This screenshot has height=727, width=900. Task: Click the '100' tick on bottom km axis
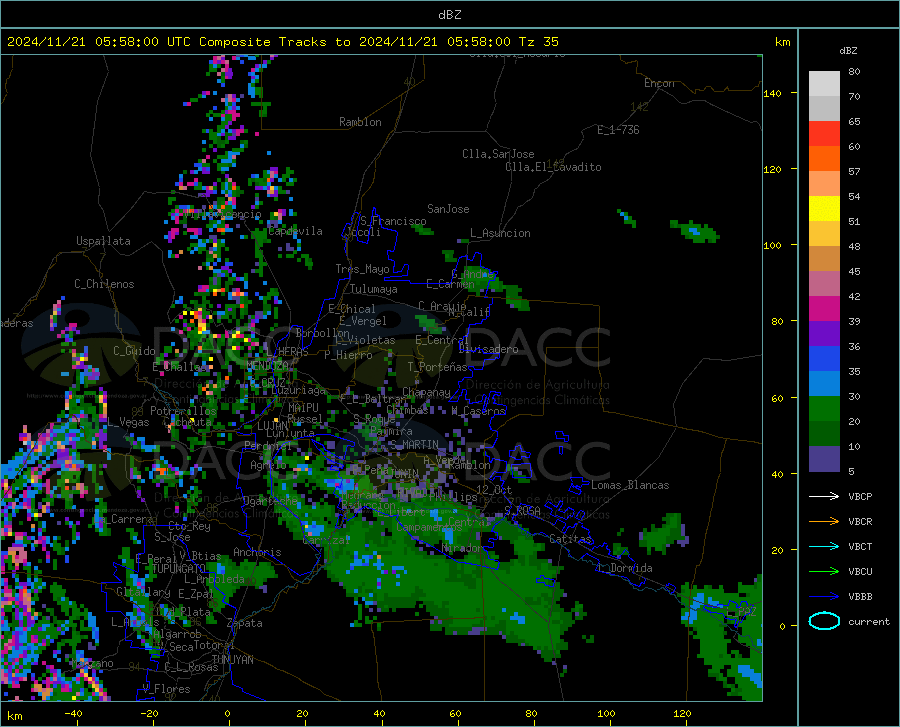606,714
